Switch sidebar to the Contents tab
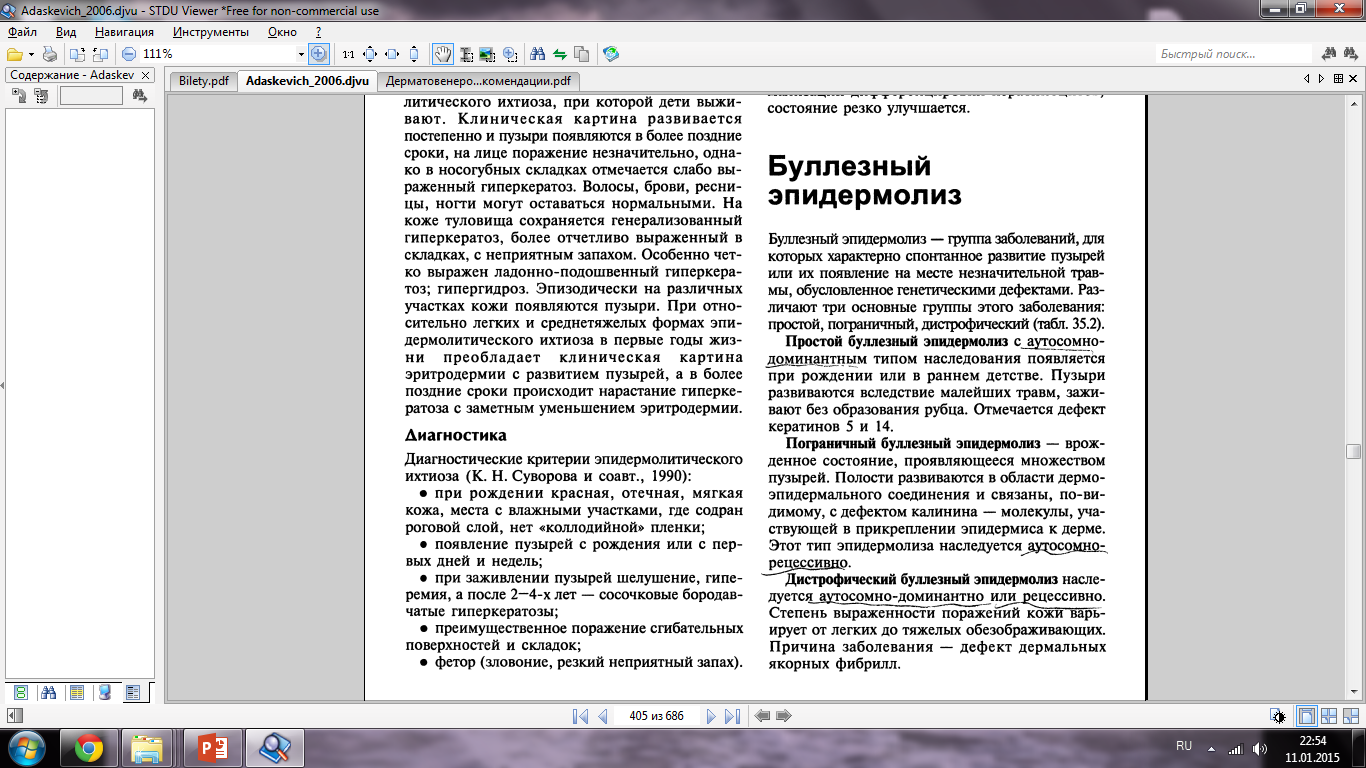1366x768 pixels. point(133,692)
